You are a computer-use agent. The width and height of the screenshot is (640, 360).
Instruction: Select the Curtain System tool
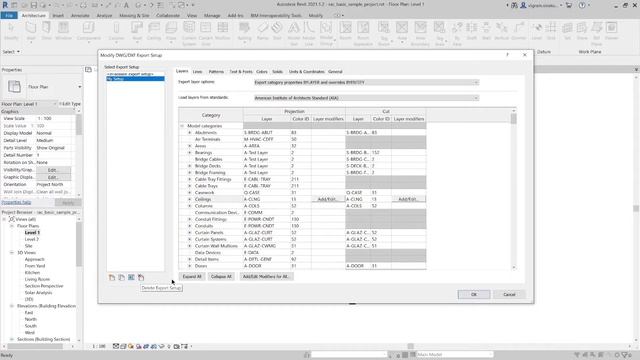pyautogui.click(x=189, y=33)
